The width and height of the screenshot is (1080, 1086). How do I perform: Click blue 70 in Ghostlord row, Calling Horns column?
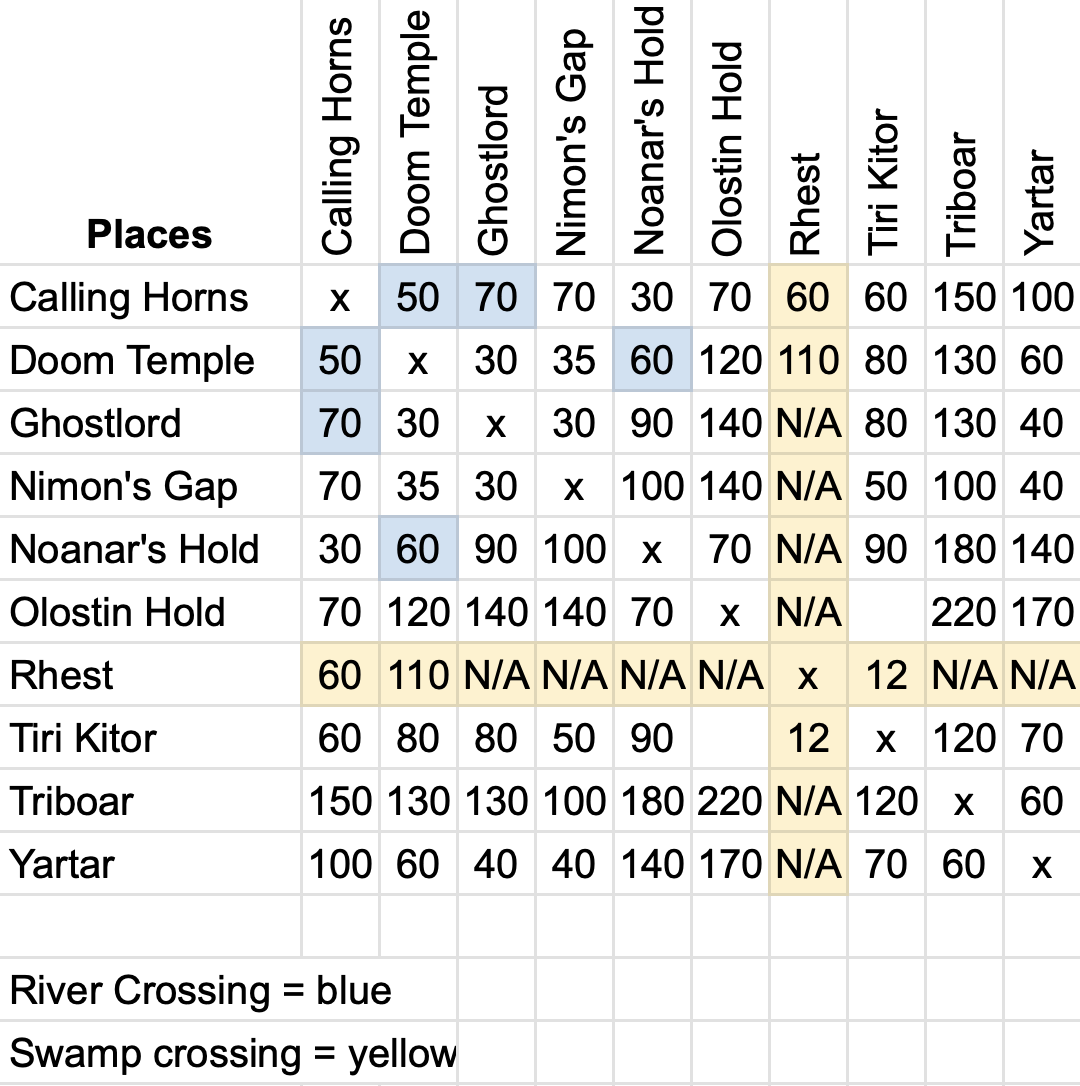tap(340, 423)
